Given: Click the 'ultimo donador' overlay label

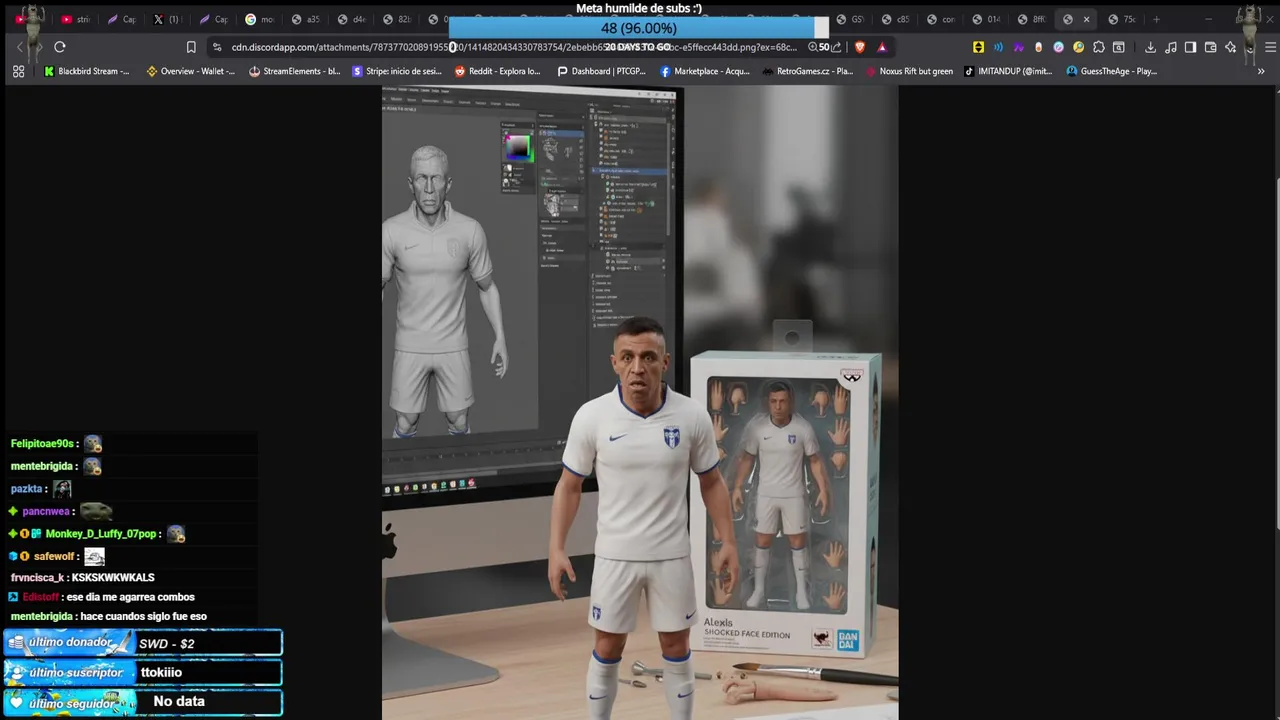Looking at the screenshot, I should pyautogui.click(x=69, y=642).
